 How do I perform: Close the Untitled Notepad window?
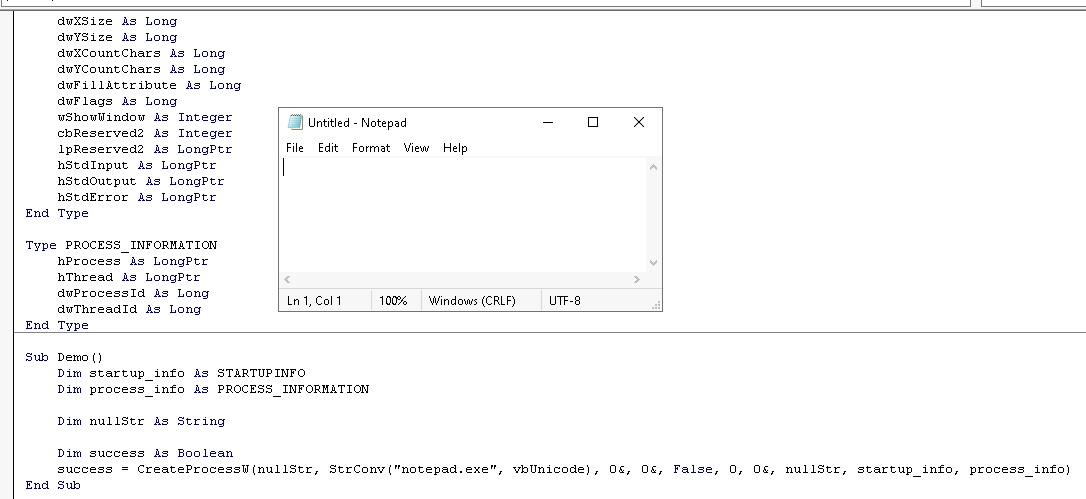click(x=639, y=122)
